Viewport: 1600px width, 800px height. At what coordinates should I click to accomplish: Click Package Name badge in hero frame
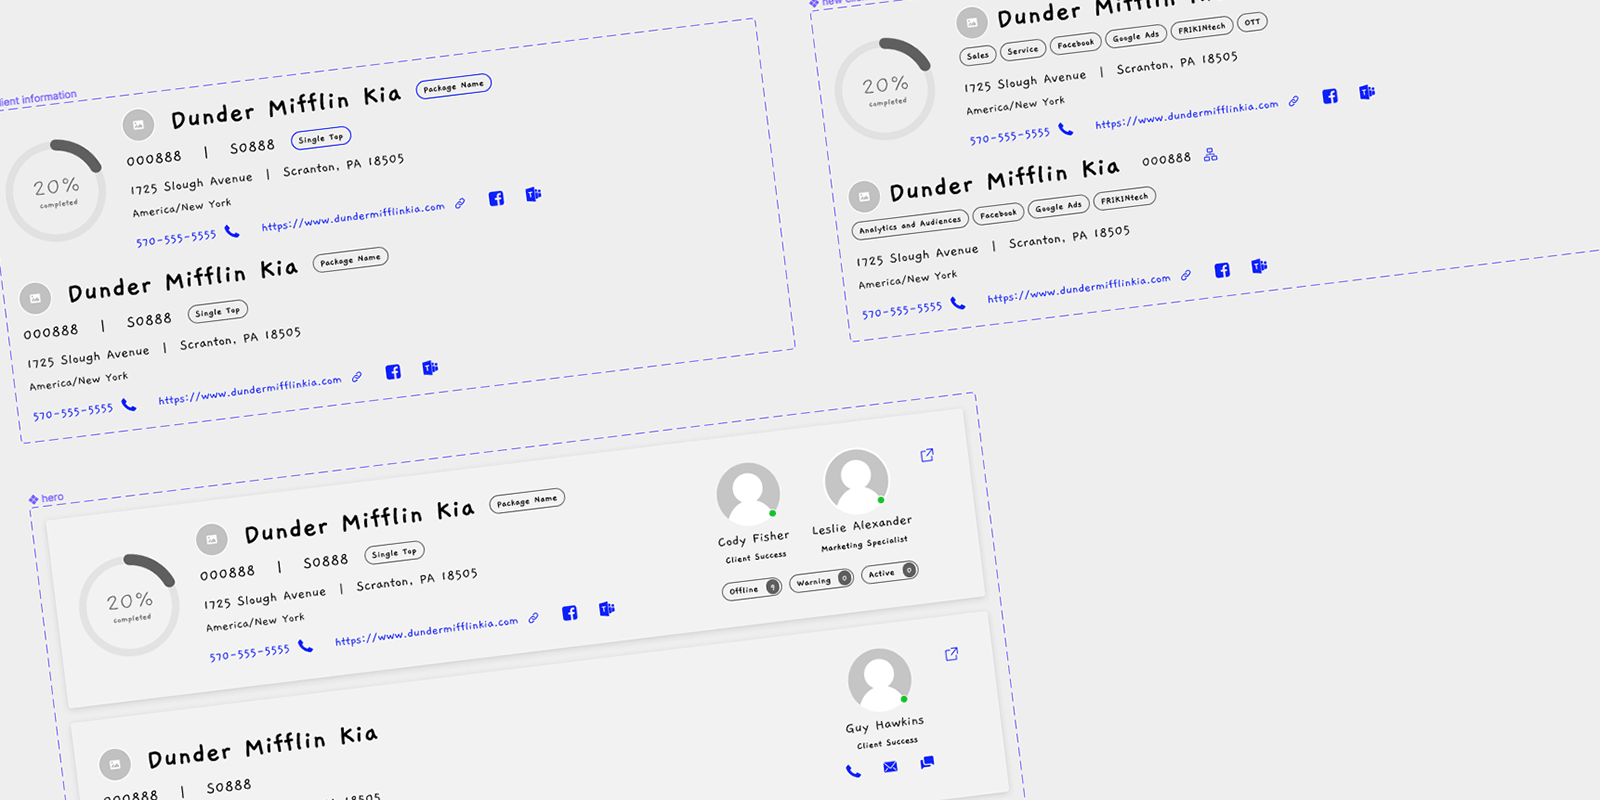pos(526,500)
